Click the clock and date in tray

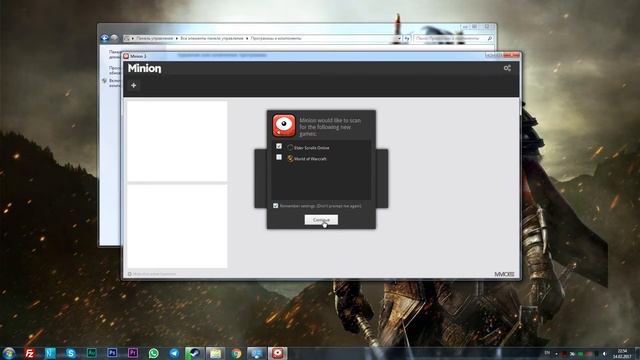[622, 353]
